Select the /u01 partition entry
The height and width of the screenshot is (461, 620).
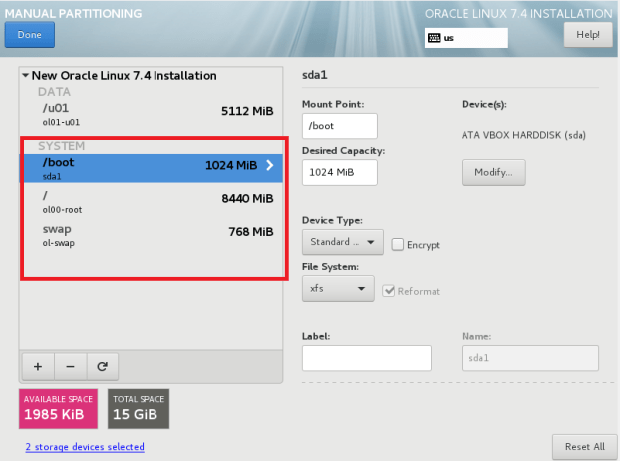[150, 113]
